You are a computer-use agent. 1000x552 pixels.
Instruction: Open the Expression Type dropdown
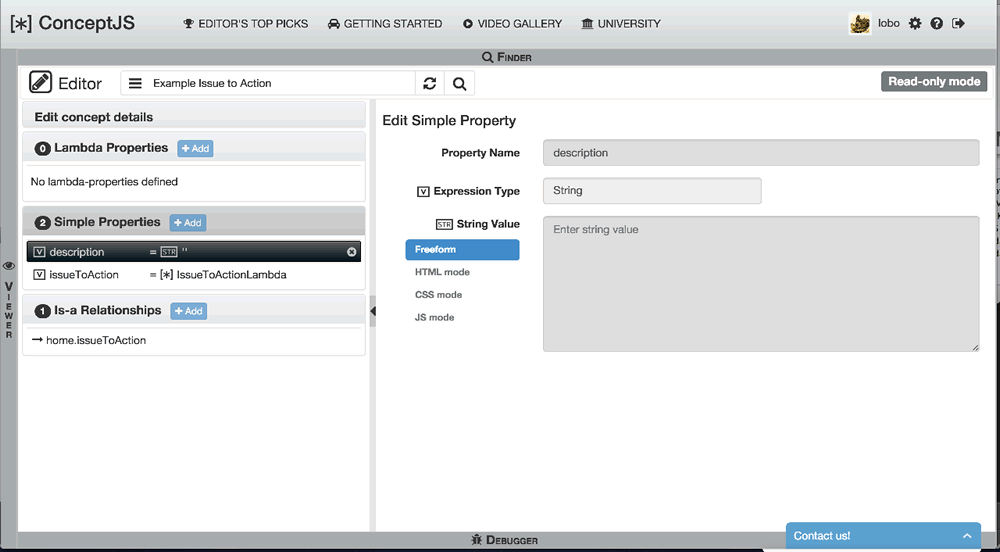652,191
